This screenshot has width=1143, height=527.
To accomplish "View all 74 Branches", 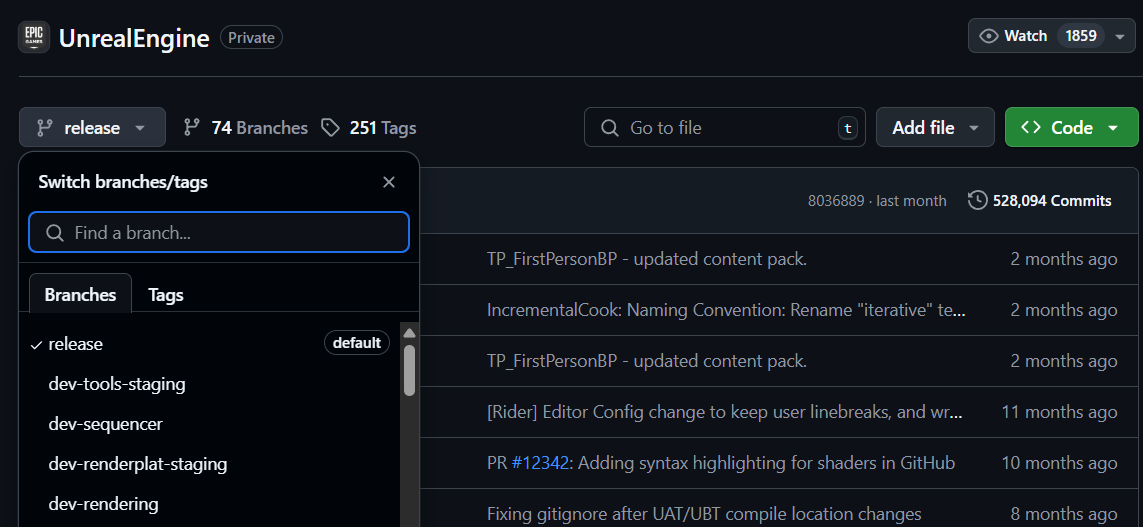I will (246, 128).
